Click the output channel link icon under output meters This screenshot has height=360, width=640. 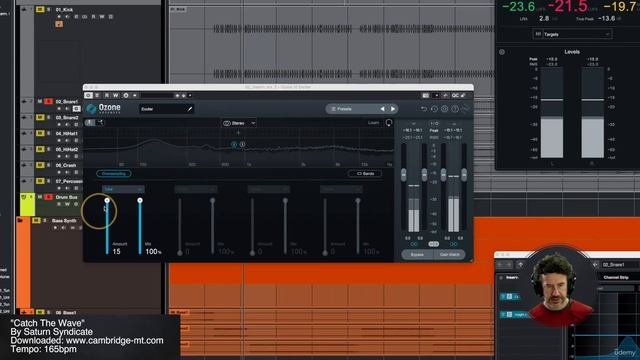453,244
